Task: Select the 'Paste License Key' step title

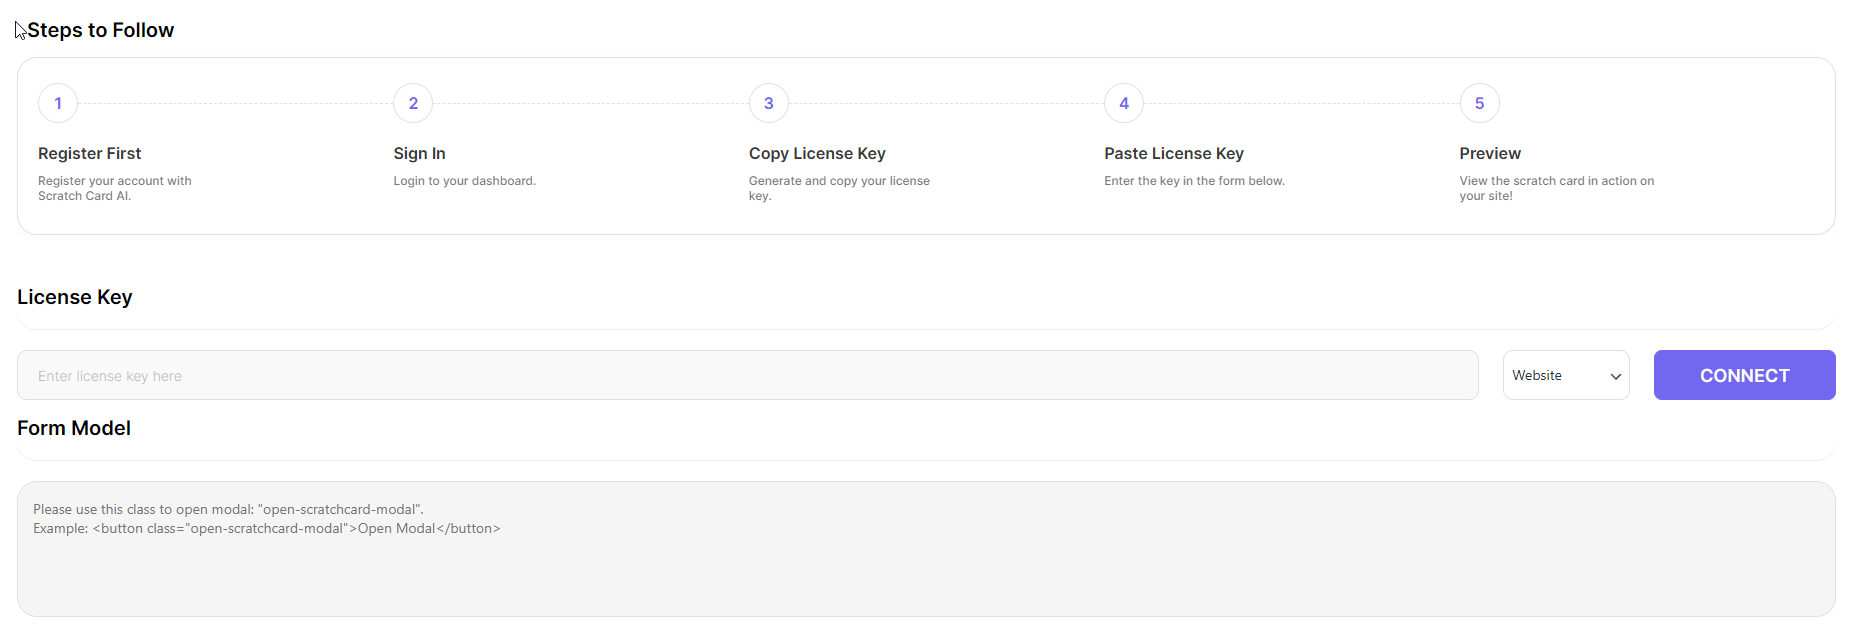Action: coord(1174,153)
